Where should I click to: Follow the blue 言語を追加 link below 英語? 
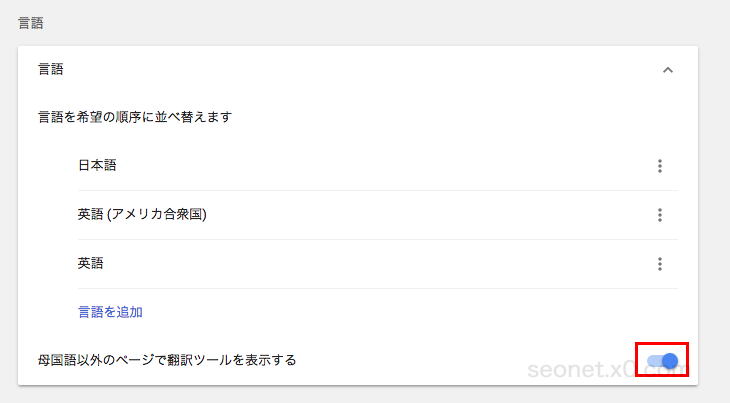click(x=110, y=312)
